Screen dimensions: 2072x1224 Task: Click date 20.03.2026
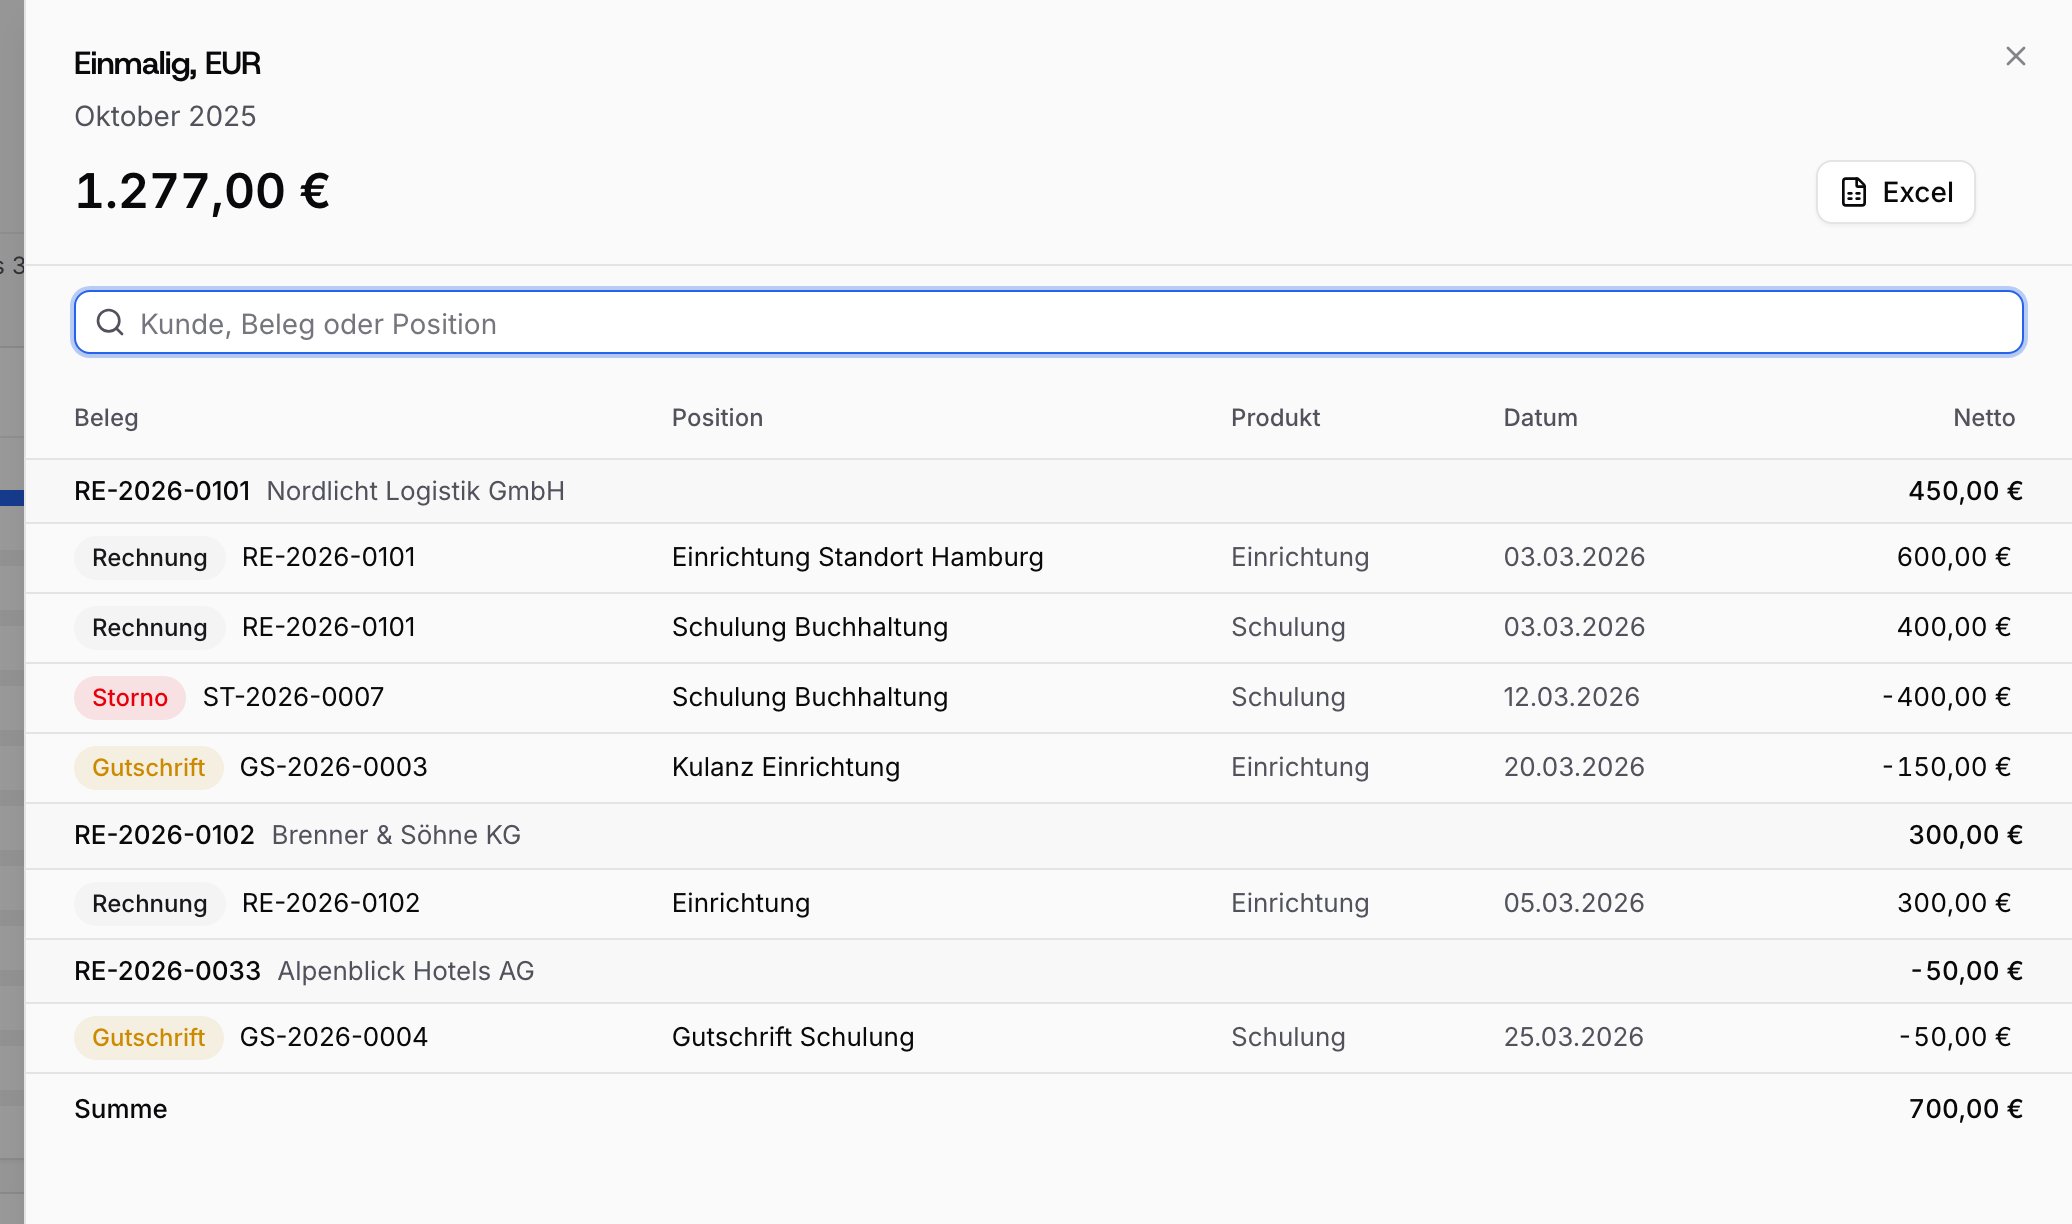(x=1573, y=767)
